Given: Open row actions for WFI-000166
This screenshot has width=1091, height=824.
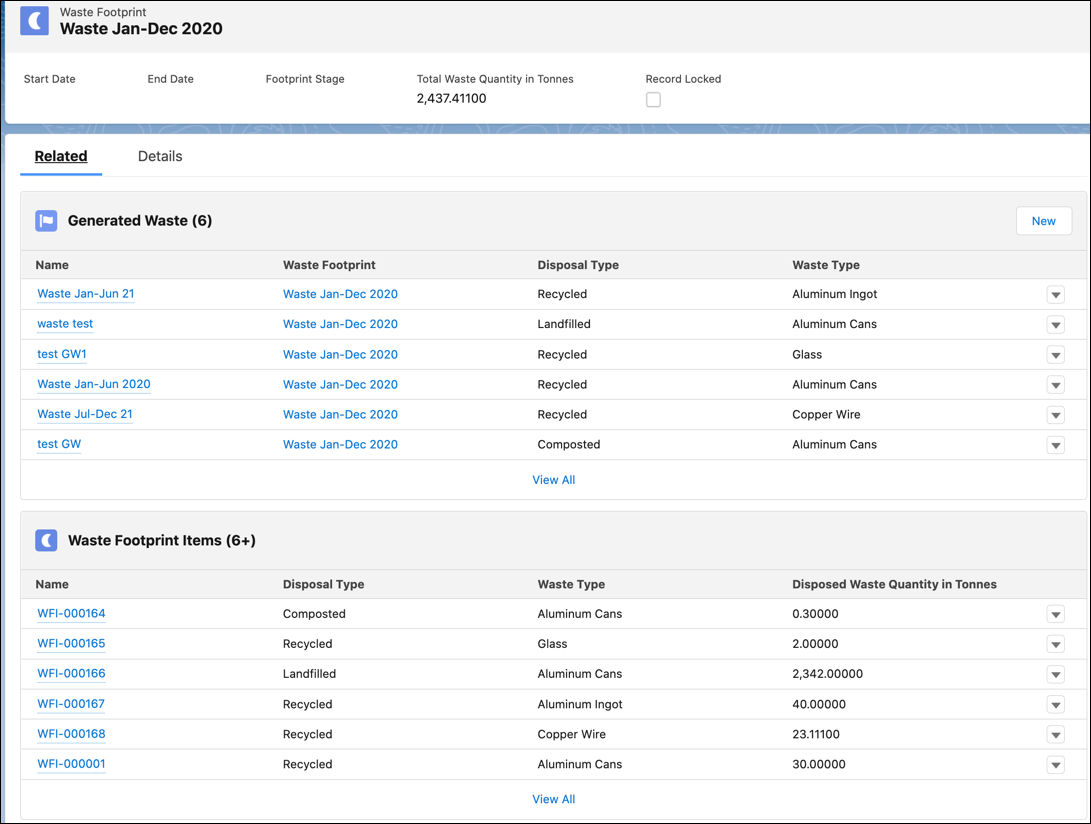Looking at the screenshot, I should pos(1056,674).
